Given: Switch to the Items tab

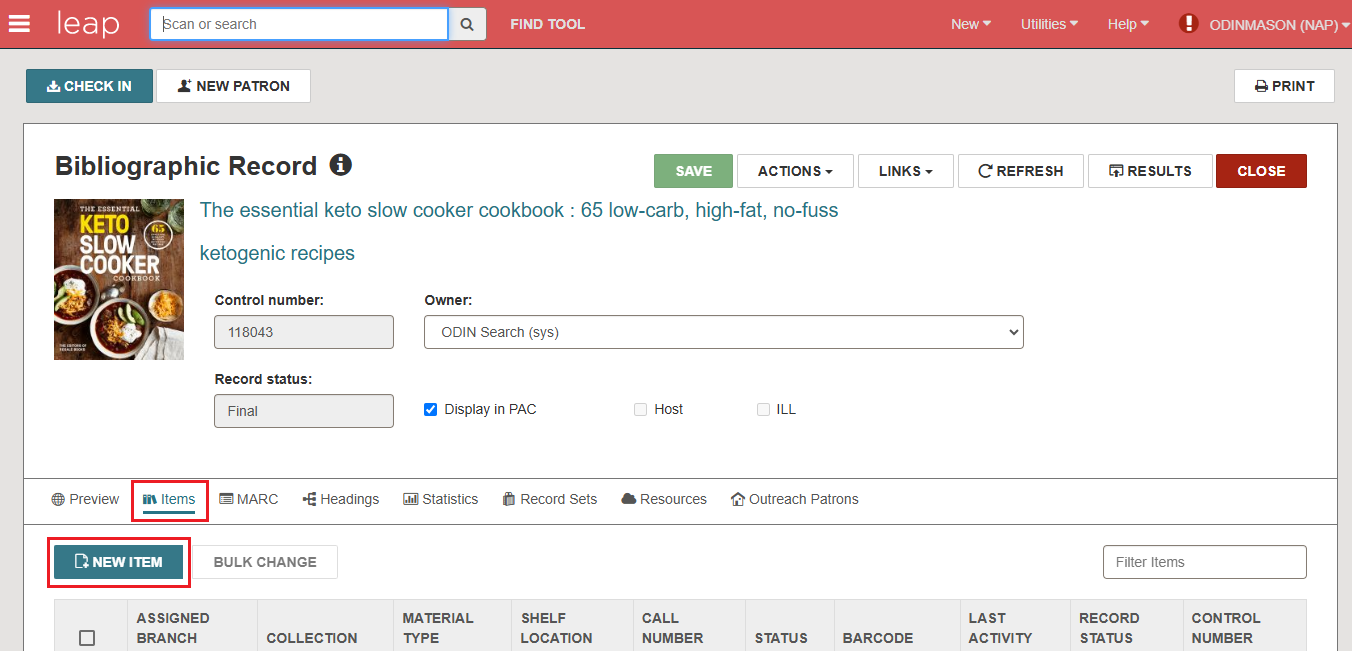Looking at the screenshot, I should [x=169, y=499].
